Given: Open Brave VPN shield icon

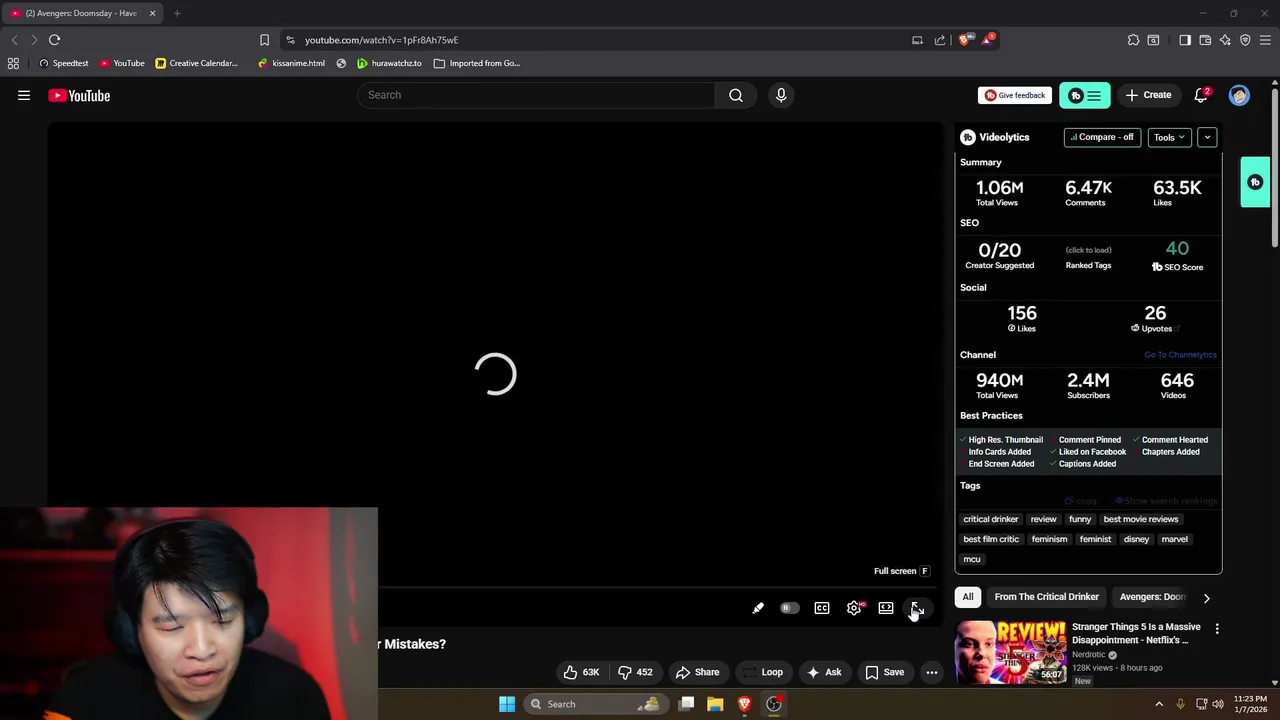Looking at the screenshot, I should point(1245,40).
